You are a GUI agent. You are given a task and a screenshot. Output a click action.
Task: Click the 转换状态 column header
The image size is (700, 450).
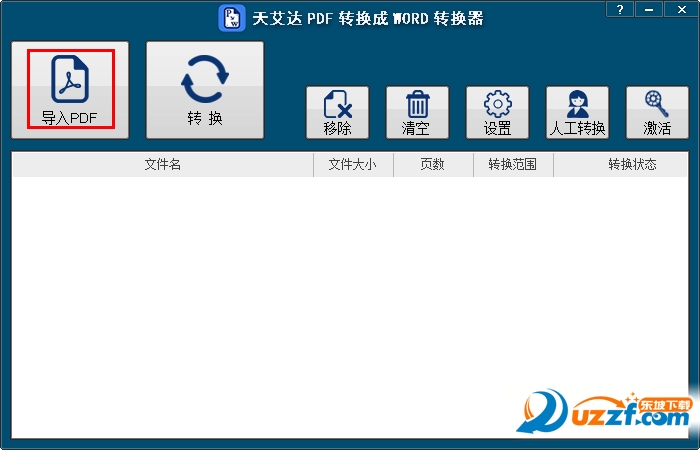coord(621,165)
